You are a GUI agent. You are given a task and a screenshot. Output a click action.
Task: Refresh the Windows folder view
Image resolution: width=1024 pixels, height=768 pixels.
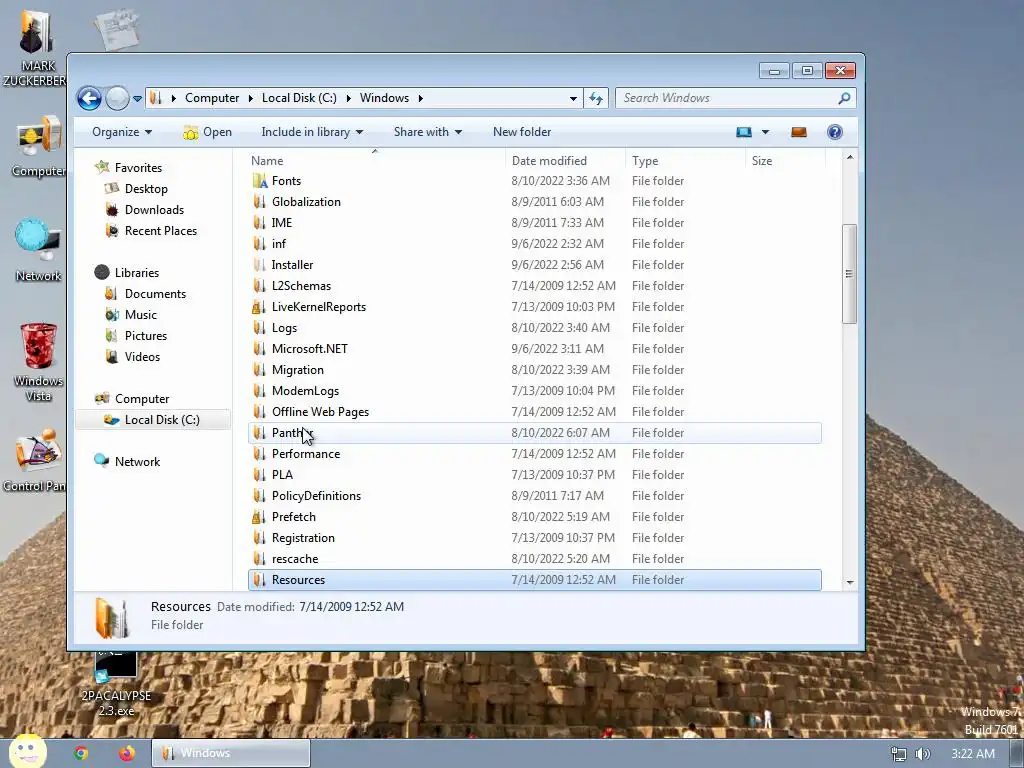click(x=596, y=98)
